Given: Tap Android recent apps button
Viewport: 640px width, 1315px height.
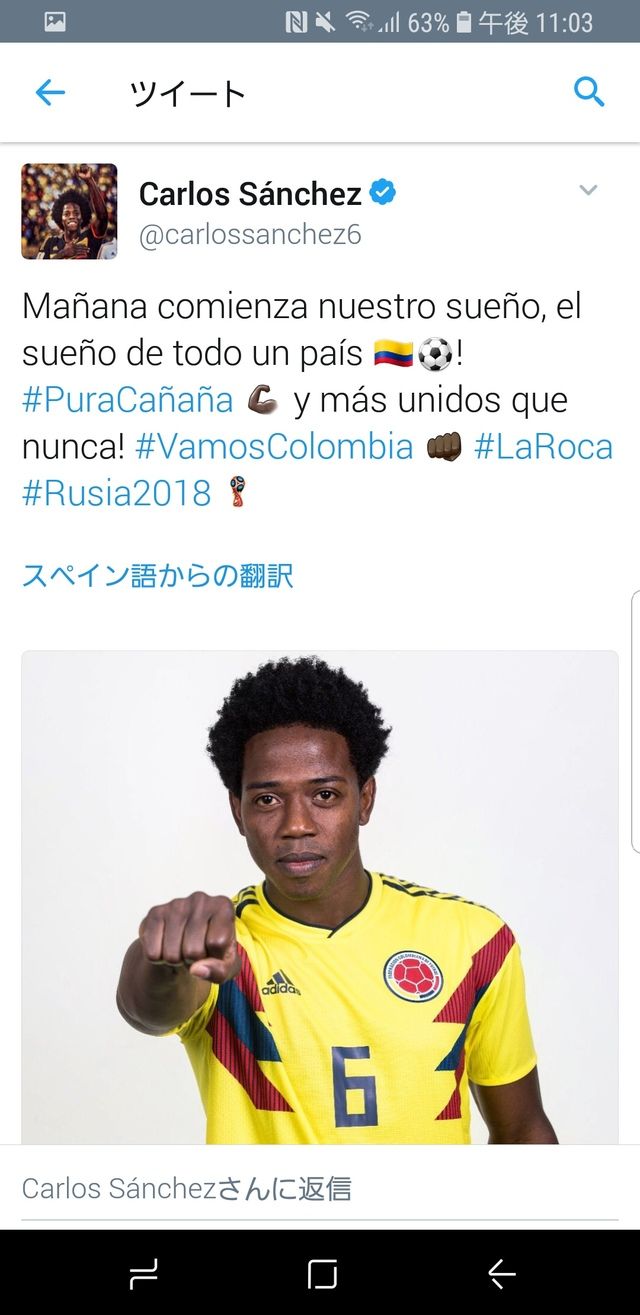Looking at the screenshot, I should coord(144,1274).
